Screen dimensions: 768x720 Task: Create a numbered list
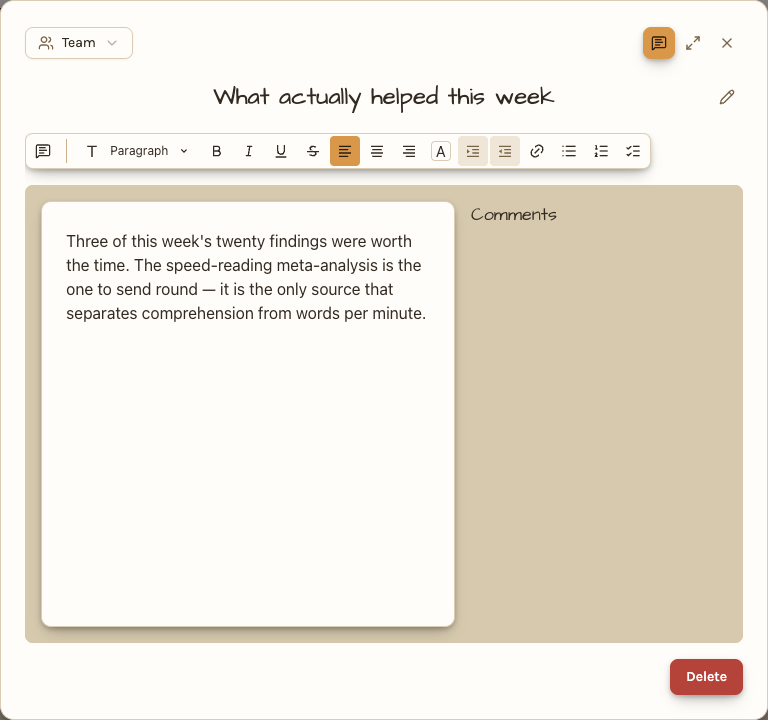(601, 151)
